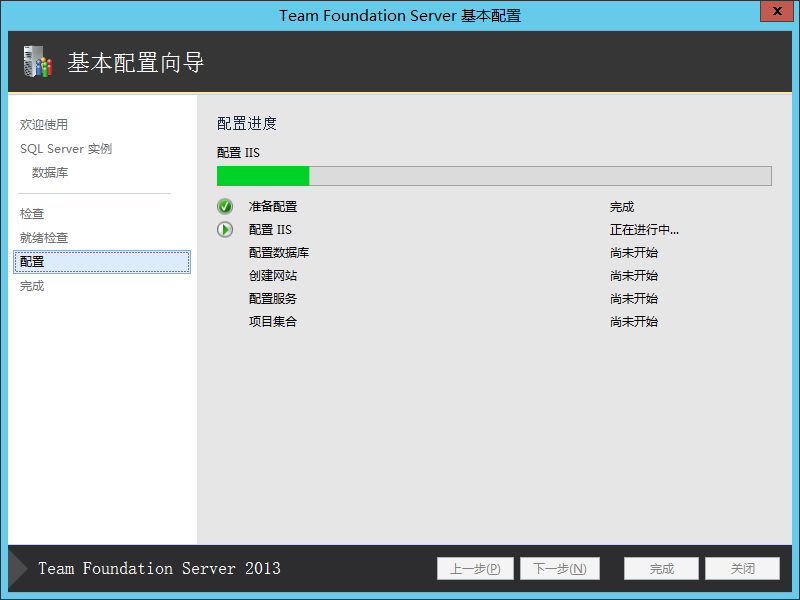Click the 完成 status of 准备配置
Viewport: 800px width, 600px height.
point(622,207)
